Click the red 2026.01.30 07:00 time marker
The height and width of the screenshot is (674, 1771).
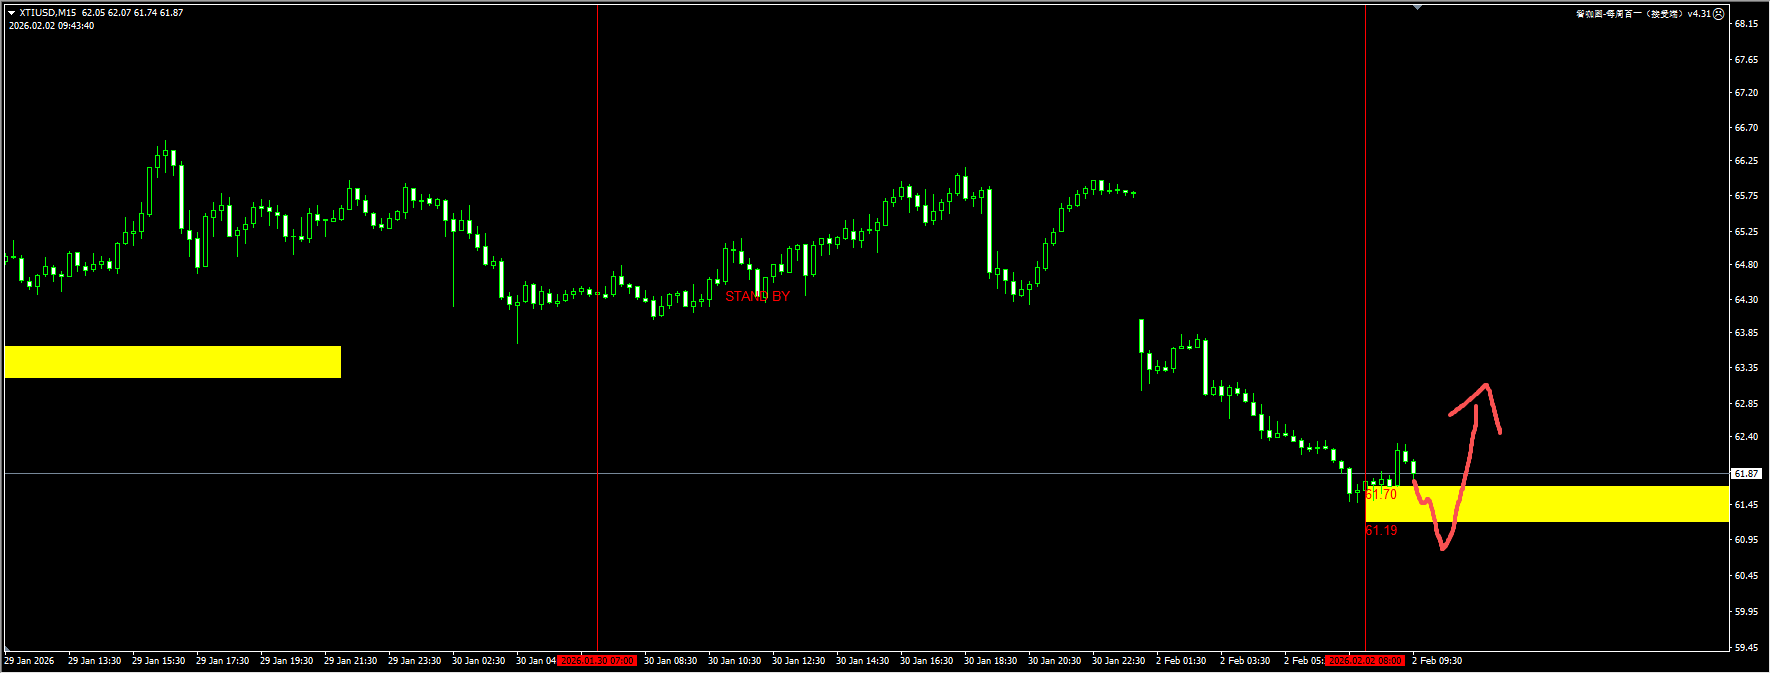[597, 661]
